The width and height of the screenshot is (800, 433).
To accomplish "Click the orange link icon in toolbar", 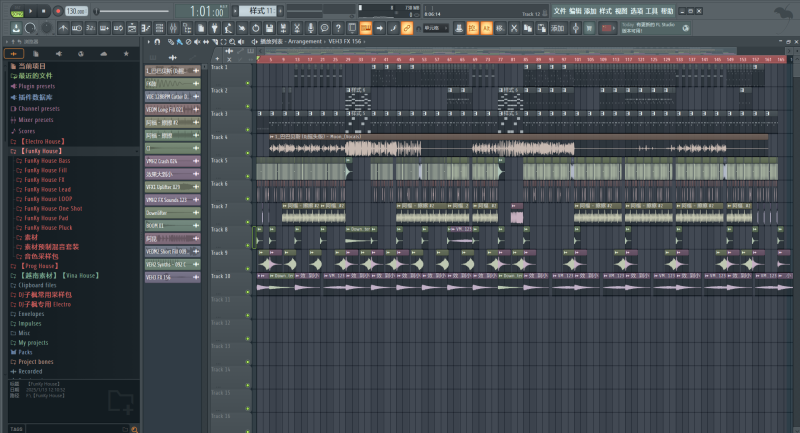I will click(x=407, y=27).
